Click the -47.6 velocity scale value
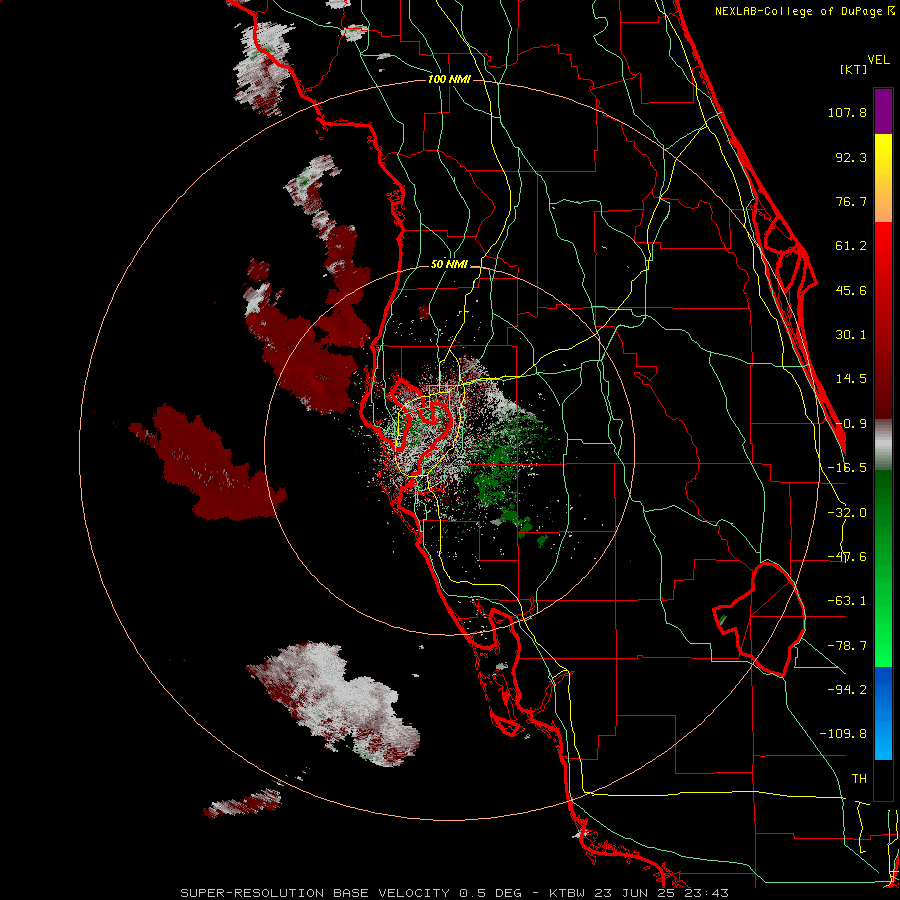The image size is (900, 900). pyautogui.click(x=847, y=557)
